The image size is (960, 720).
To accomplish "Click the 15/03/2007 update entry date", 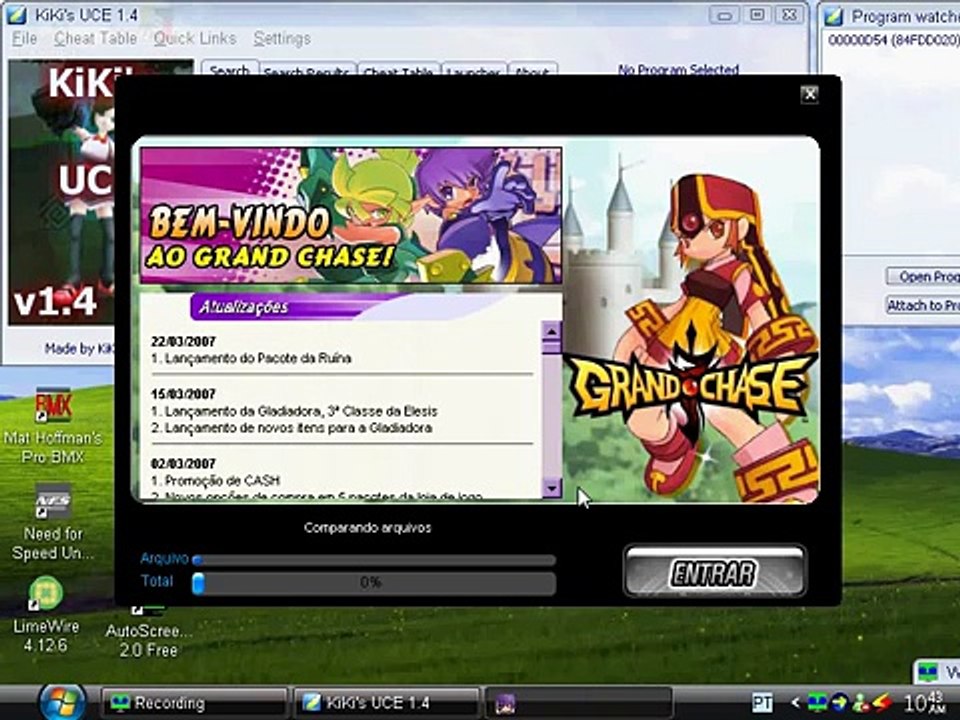I will 183,394.
